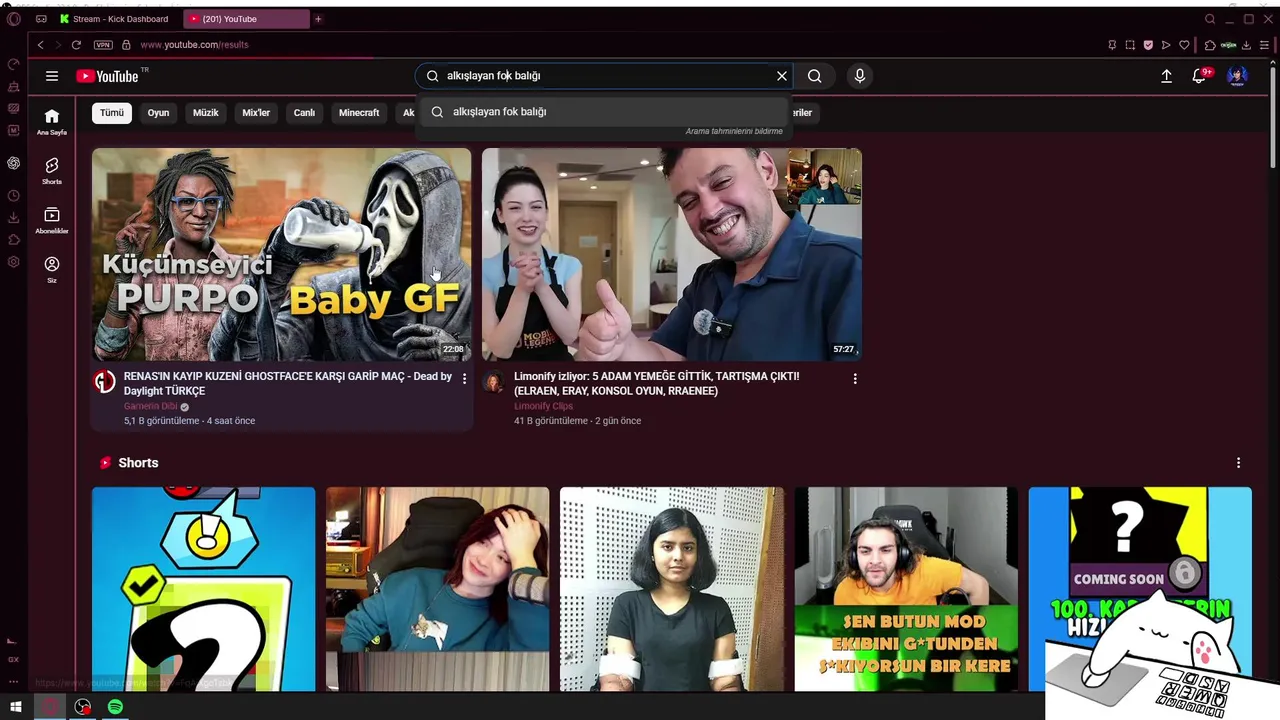Screen dimensions: 1280x720
Task: Click the address bar URL
Action: [194, 45]
